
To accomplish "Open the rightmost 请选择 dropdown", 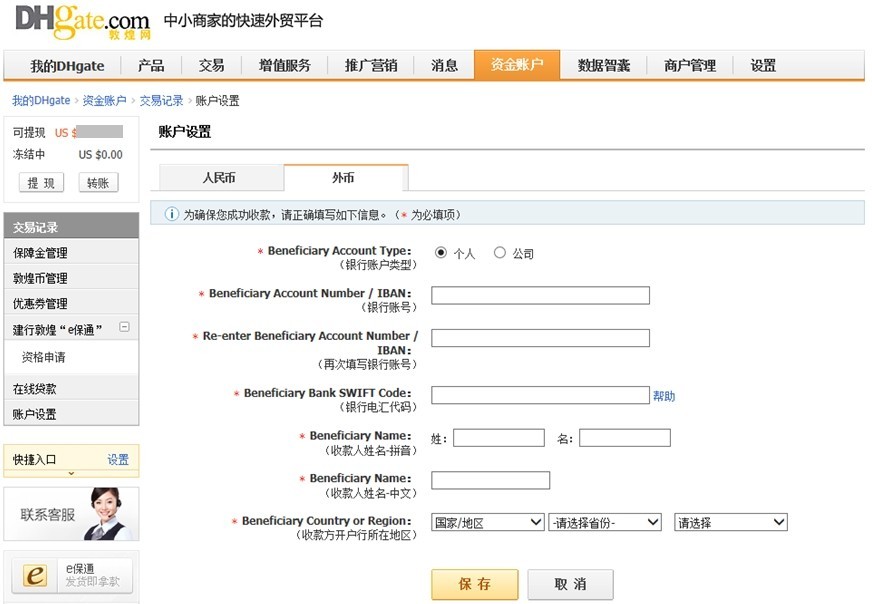I will point(731,522).
